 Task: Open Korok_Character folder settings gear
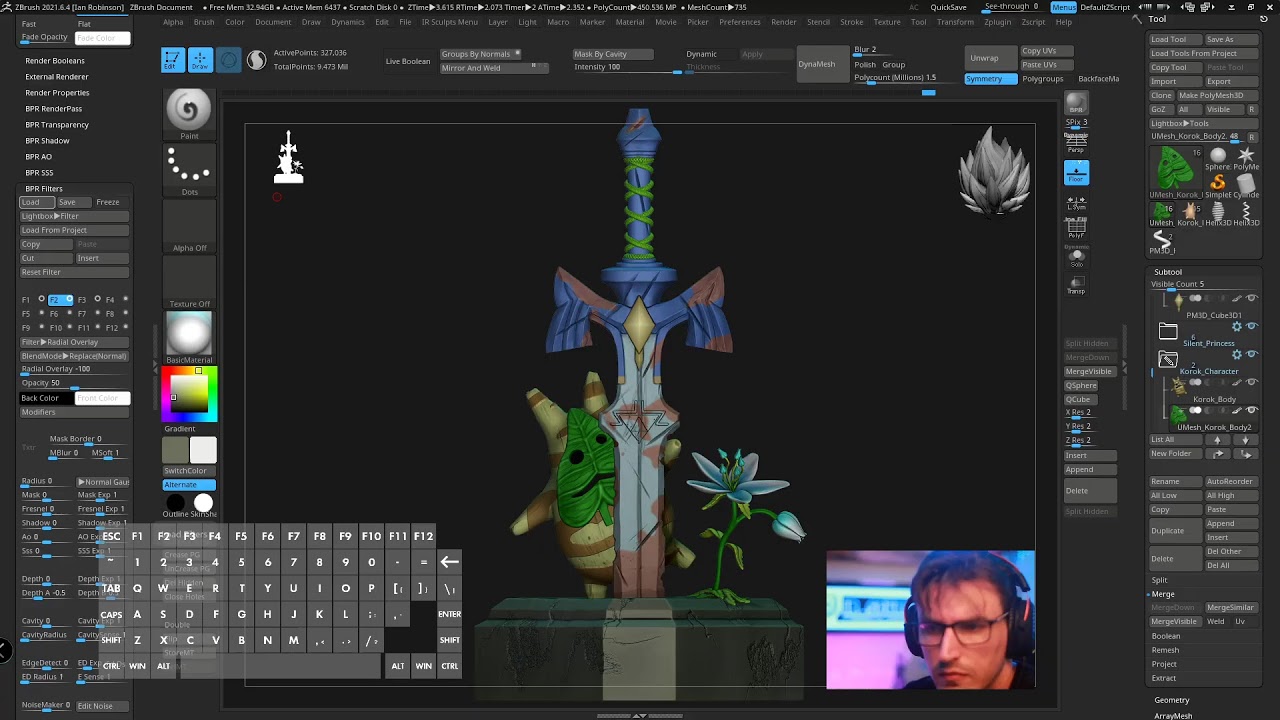coord(1237,354)
